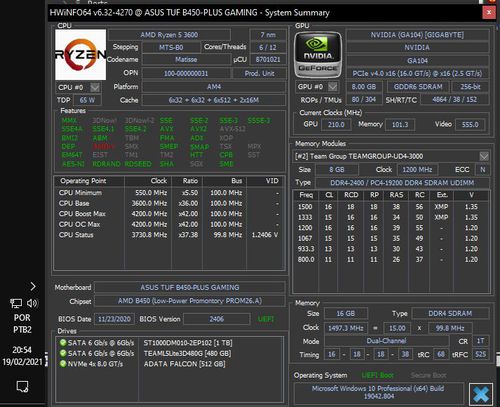Open the taskbar notification center icon
The image size is (500, 407).
click(22, 387)
